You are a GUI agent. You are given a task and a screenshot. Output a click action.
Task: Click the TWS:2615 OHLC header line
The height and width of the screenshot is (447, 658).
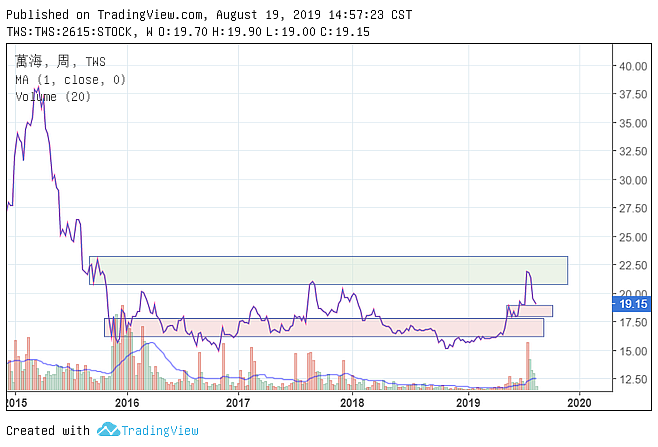(188, 32)
